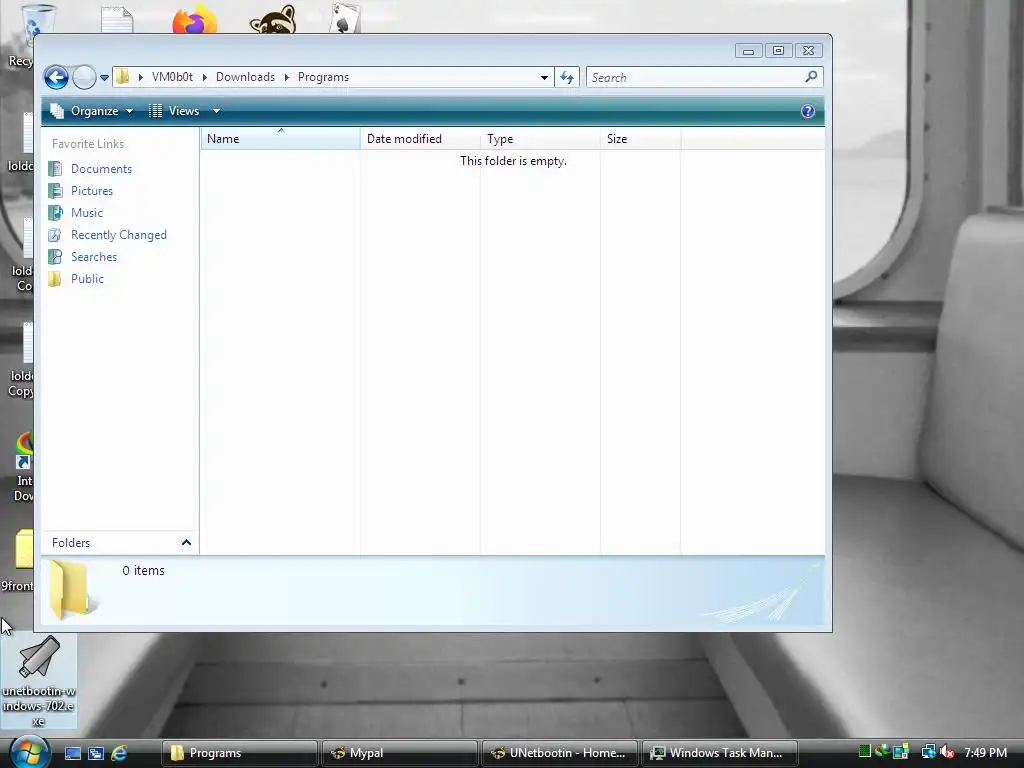
Task: Click the Back navigation arrow
Action: [x=56, y=78]
